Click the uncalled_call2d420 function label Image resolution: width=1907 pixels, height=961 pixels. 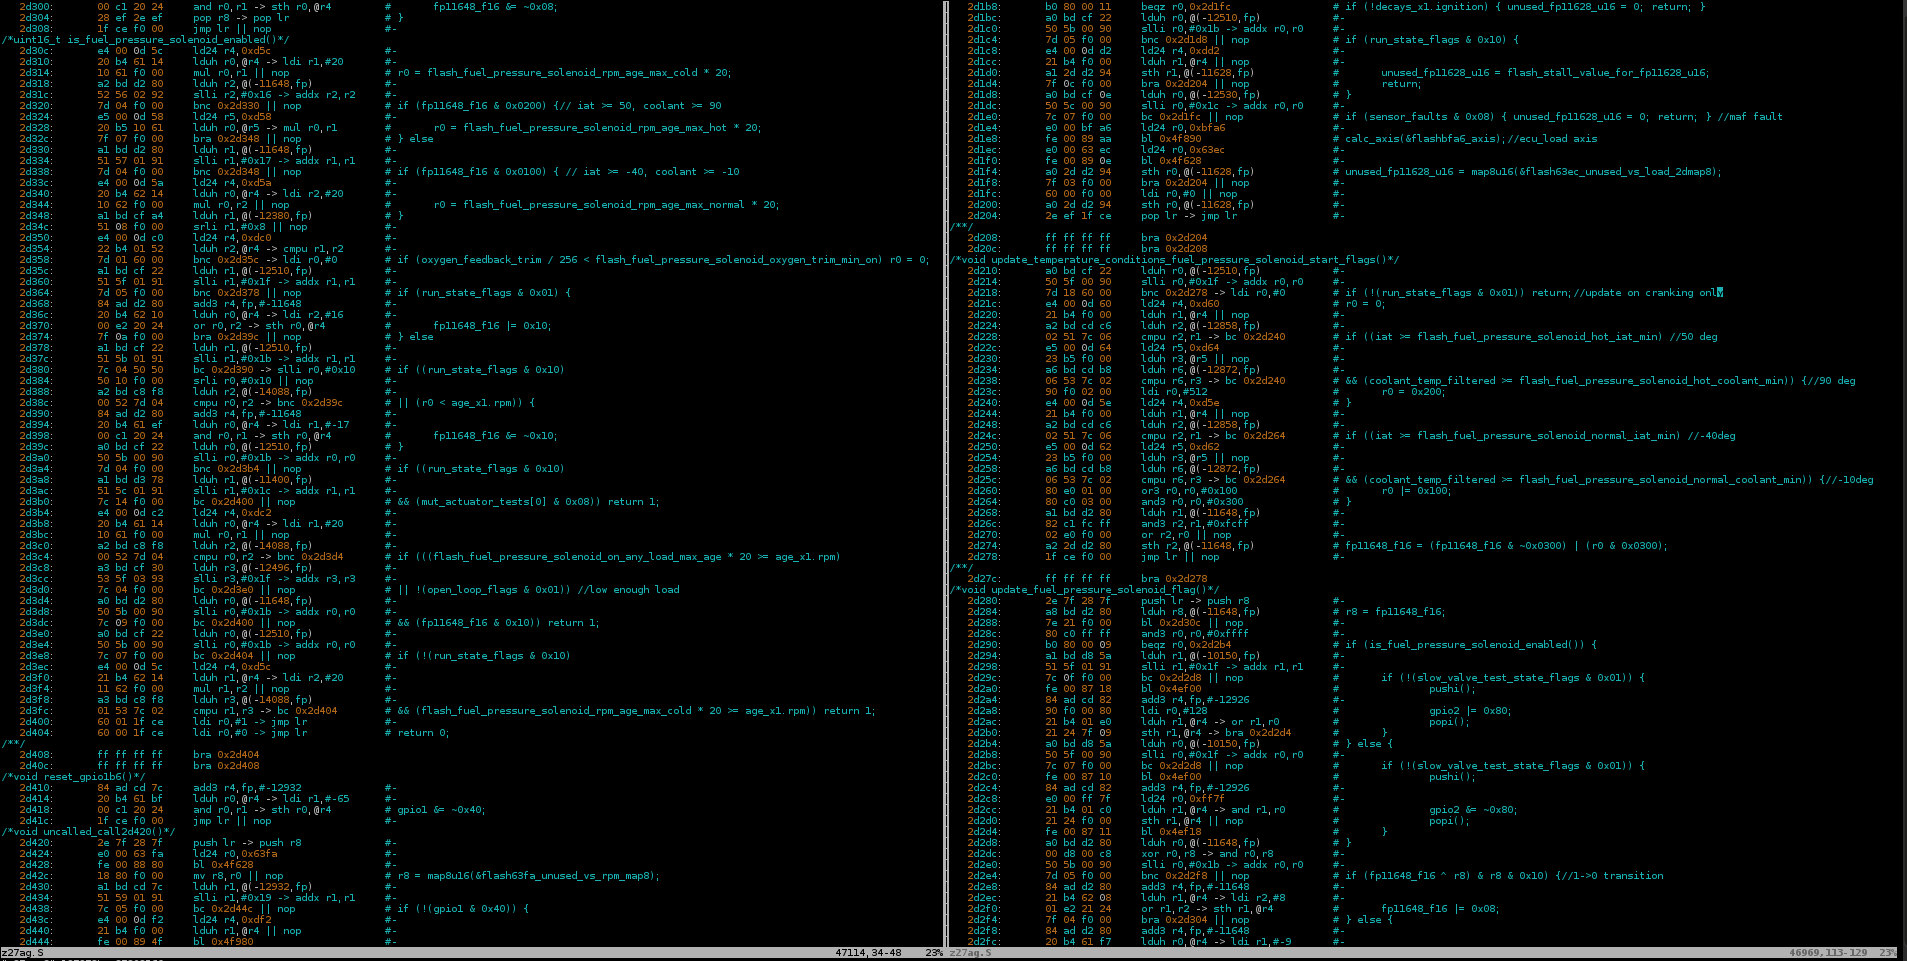[x=89, y=831]
